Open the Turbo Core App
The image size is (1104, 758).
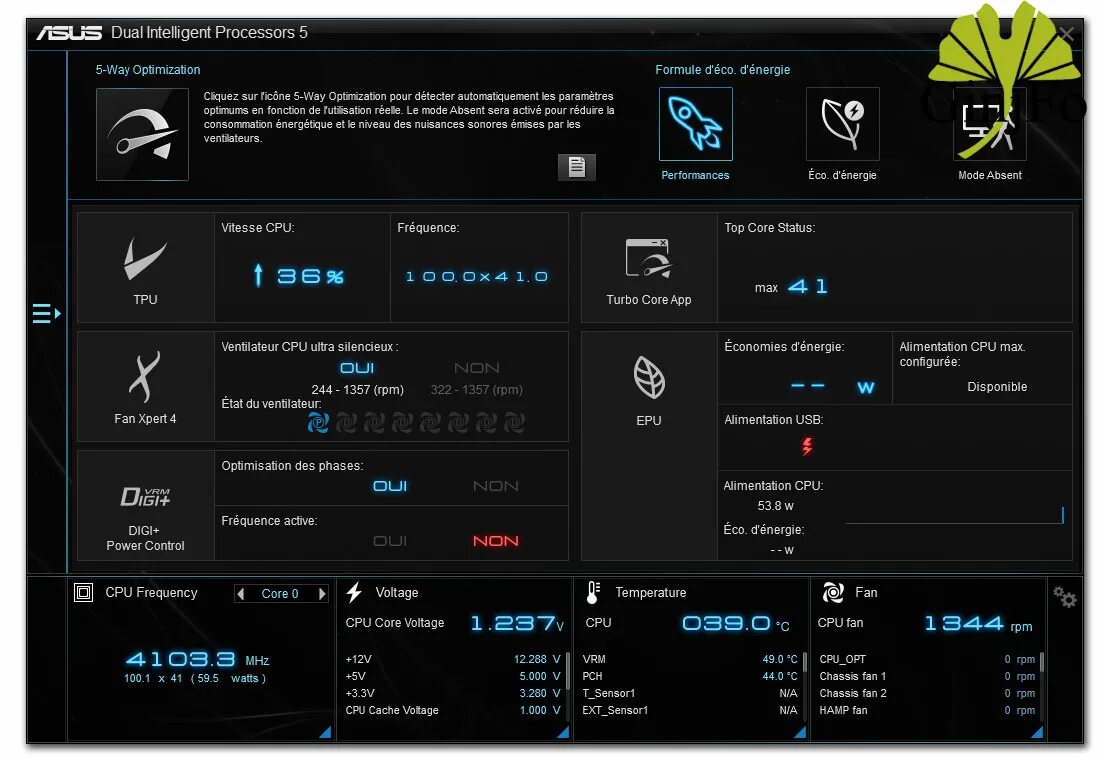coord(648,268)
